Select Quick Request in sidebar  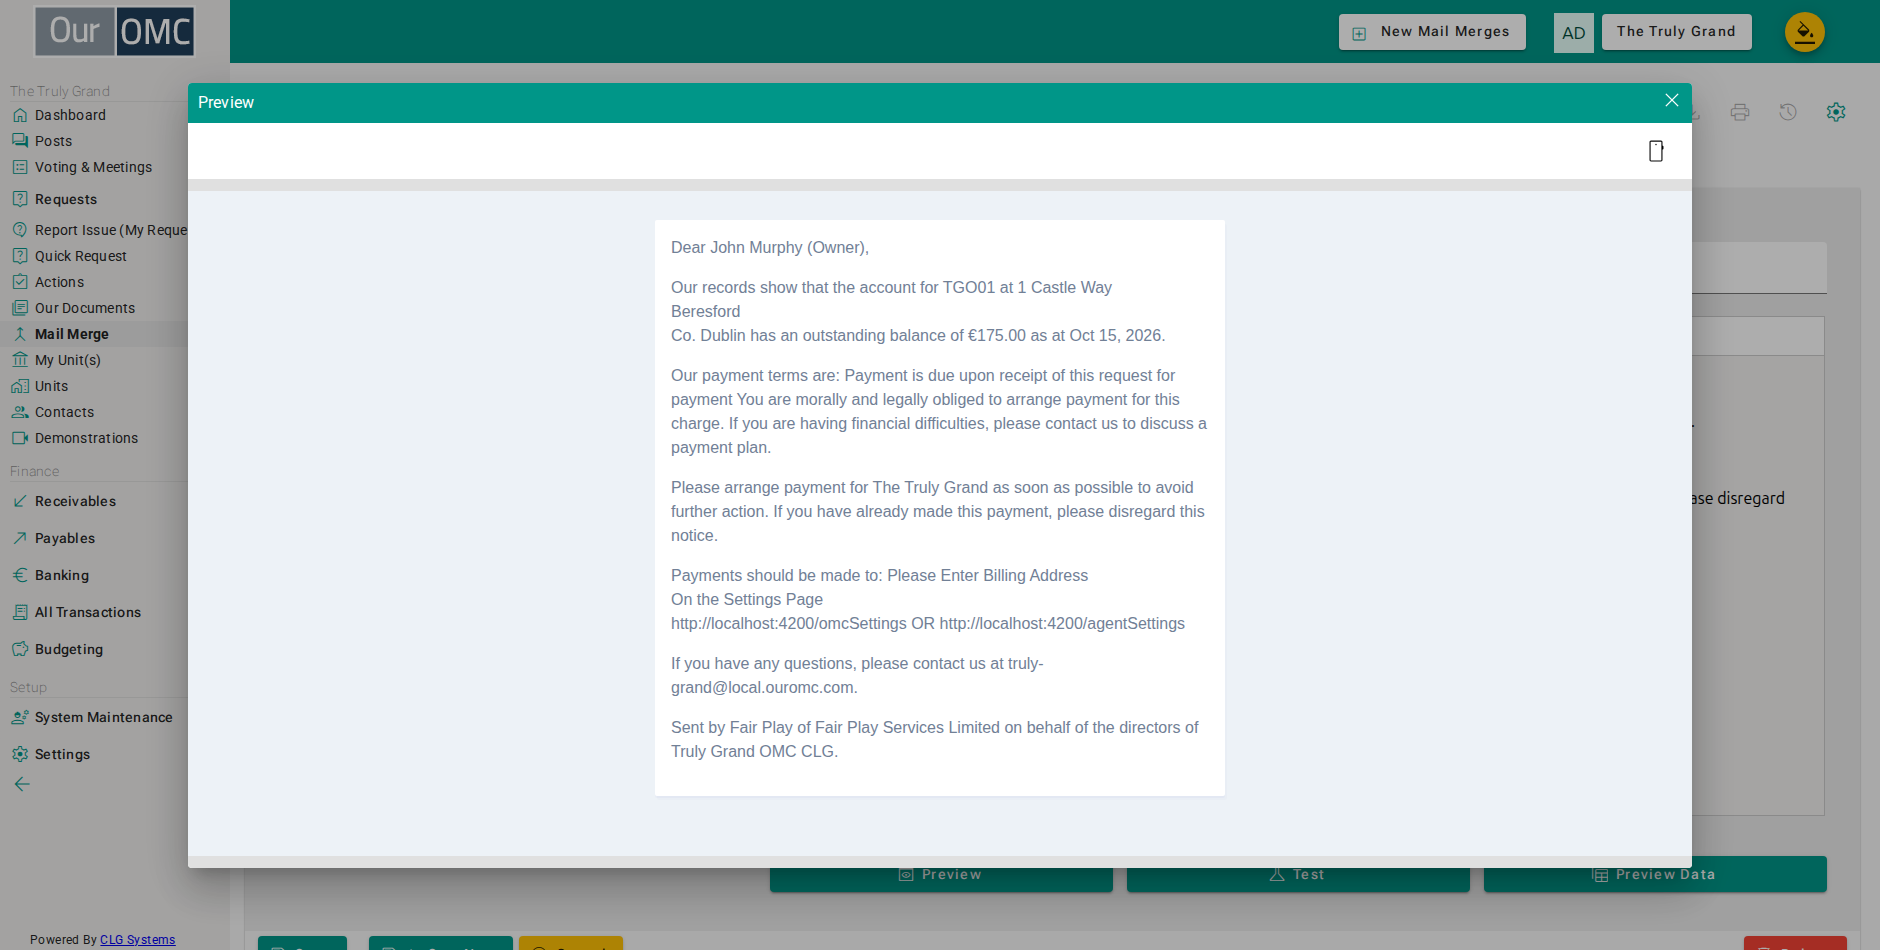coord(81,256)
